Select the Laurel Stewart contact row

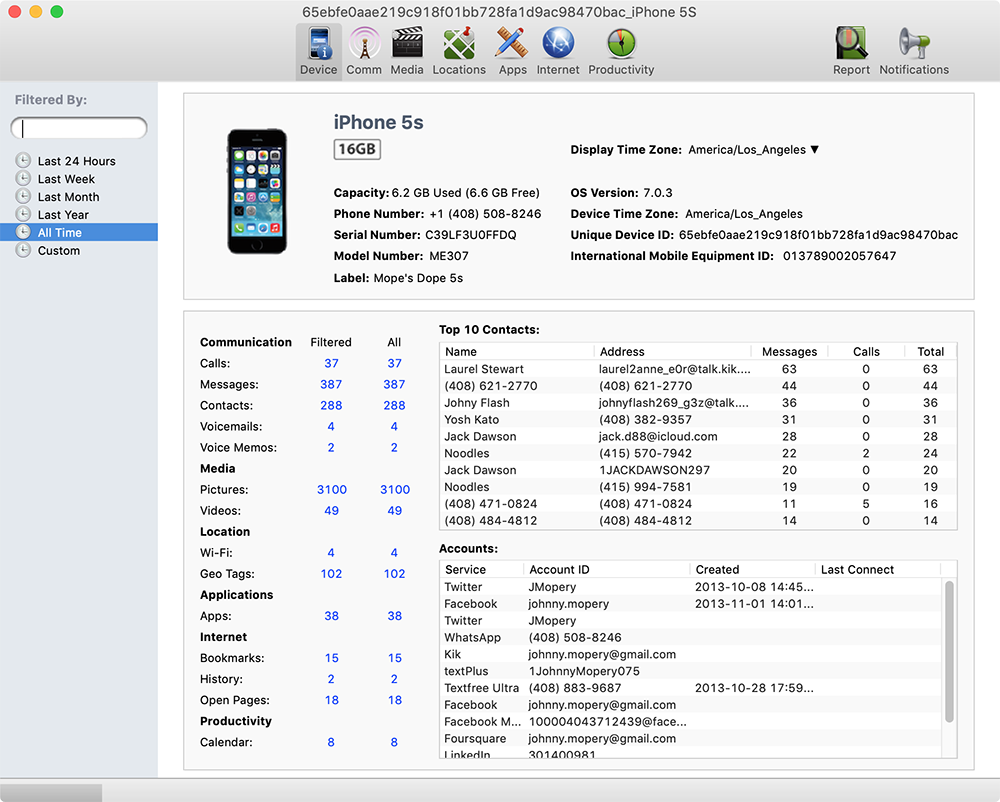(698, 369)
